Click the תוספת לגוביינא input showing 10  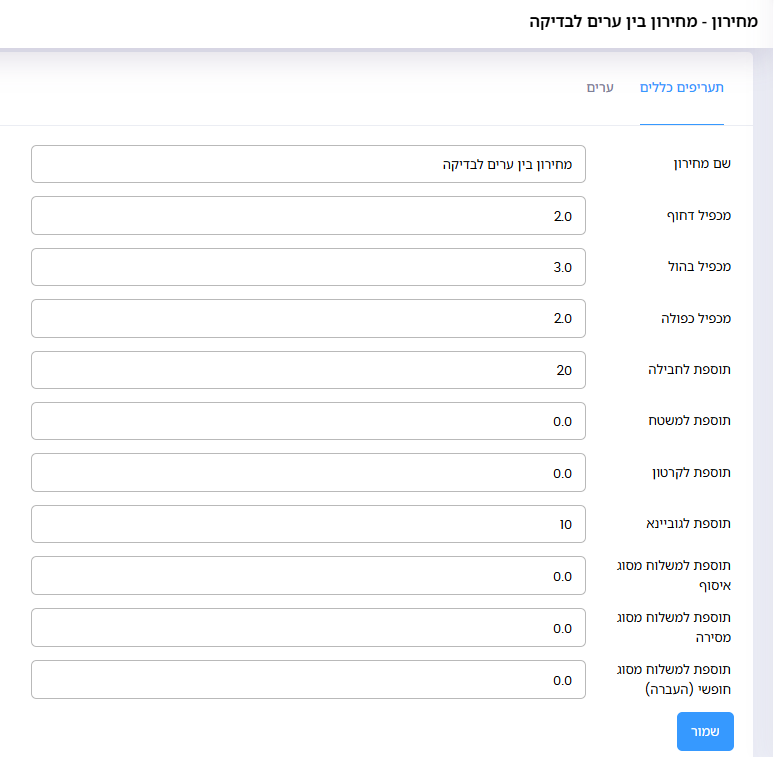[x=309, y=524]
